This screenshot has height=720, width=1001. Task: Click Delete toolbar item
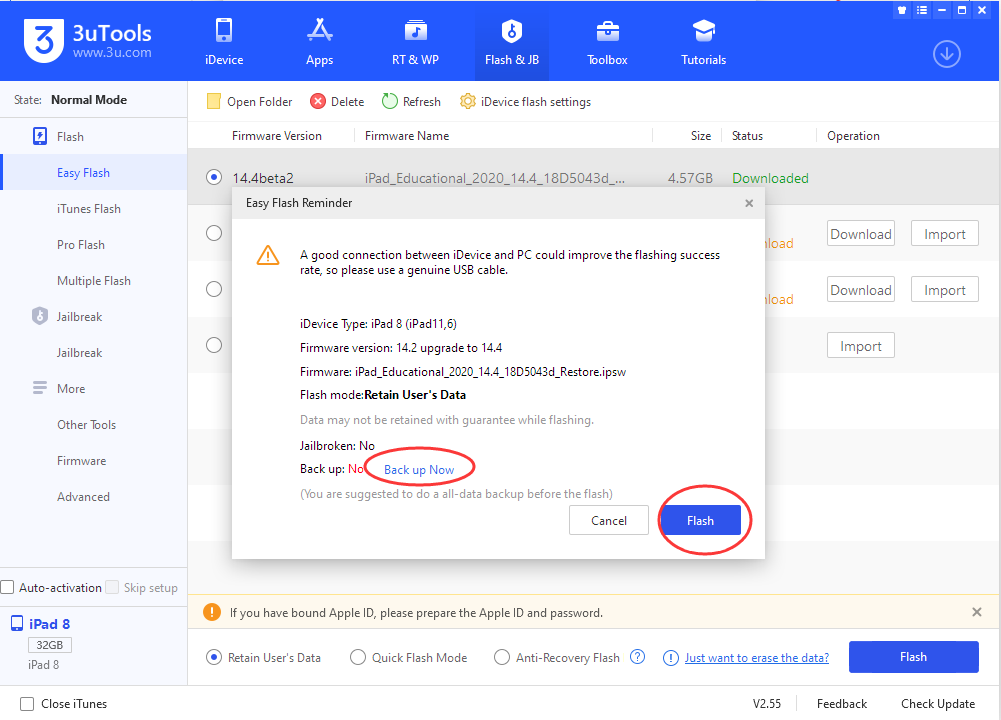click(x=337, y=101)
